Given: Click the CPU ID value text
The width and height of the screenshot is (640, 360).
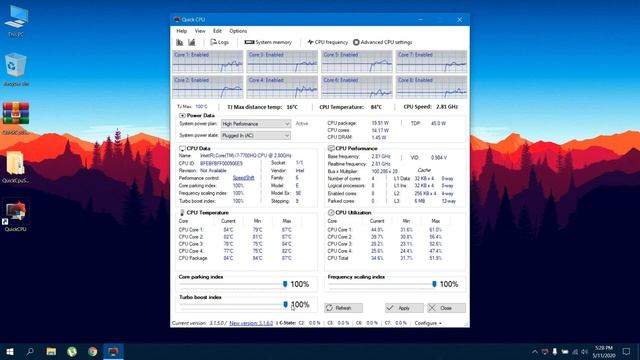Looking at the screenshot, I should (221, 163).
